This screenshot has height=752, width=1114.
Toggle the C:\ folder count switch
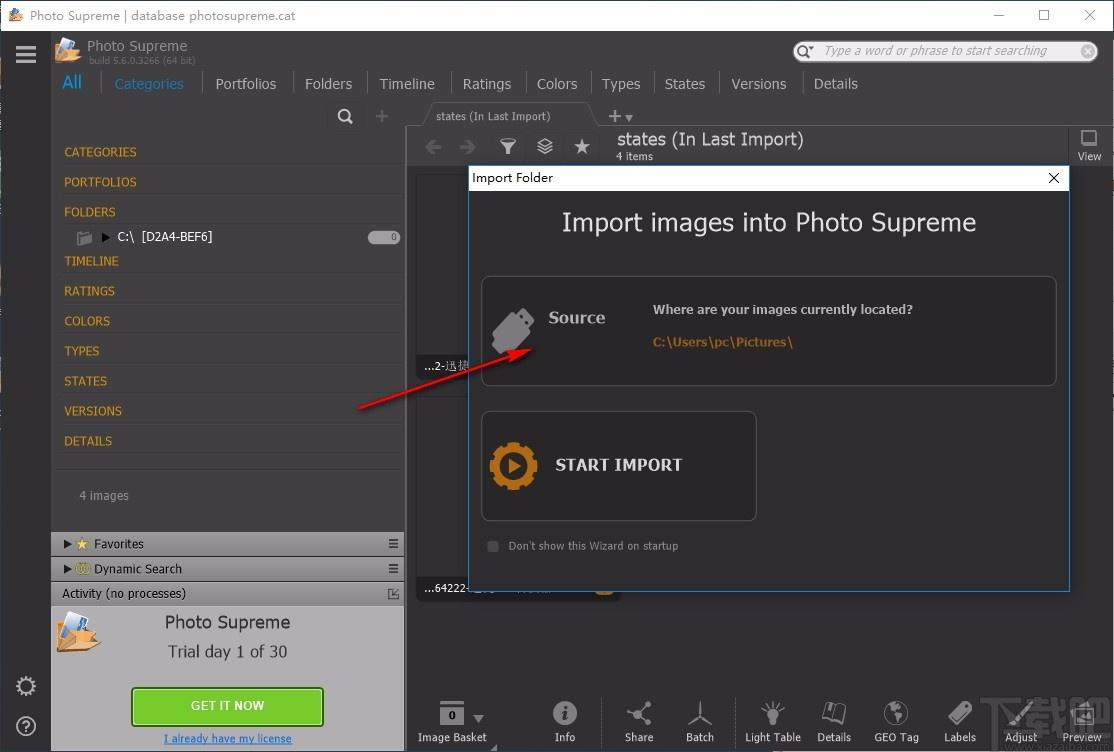point(384,237)
